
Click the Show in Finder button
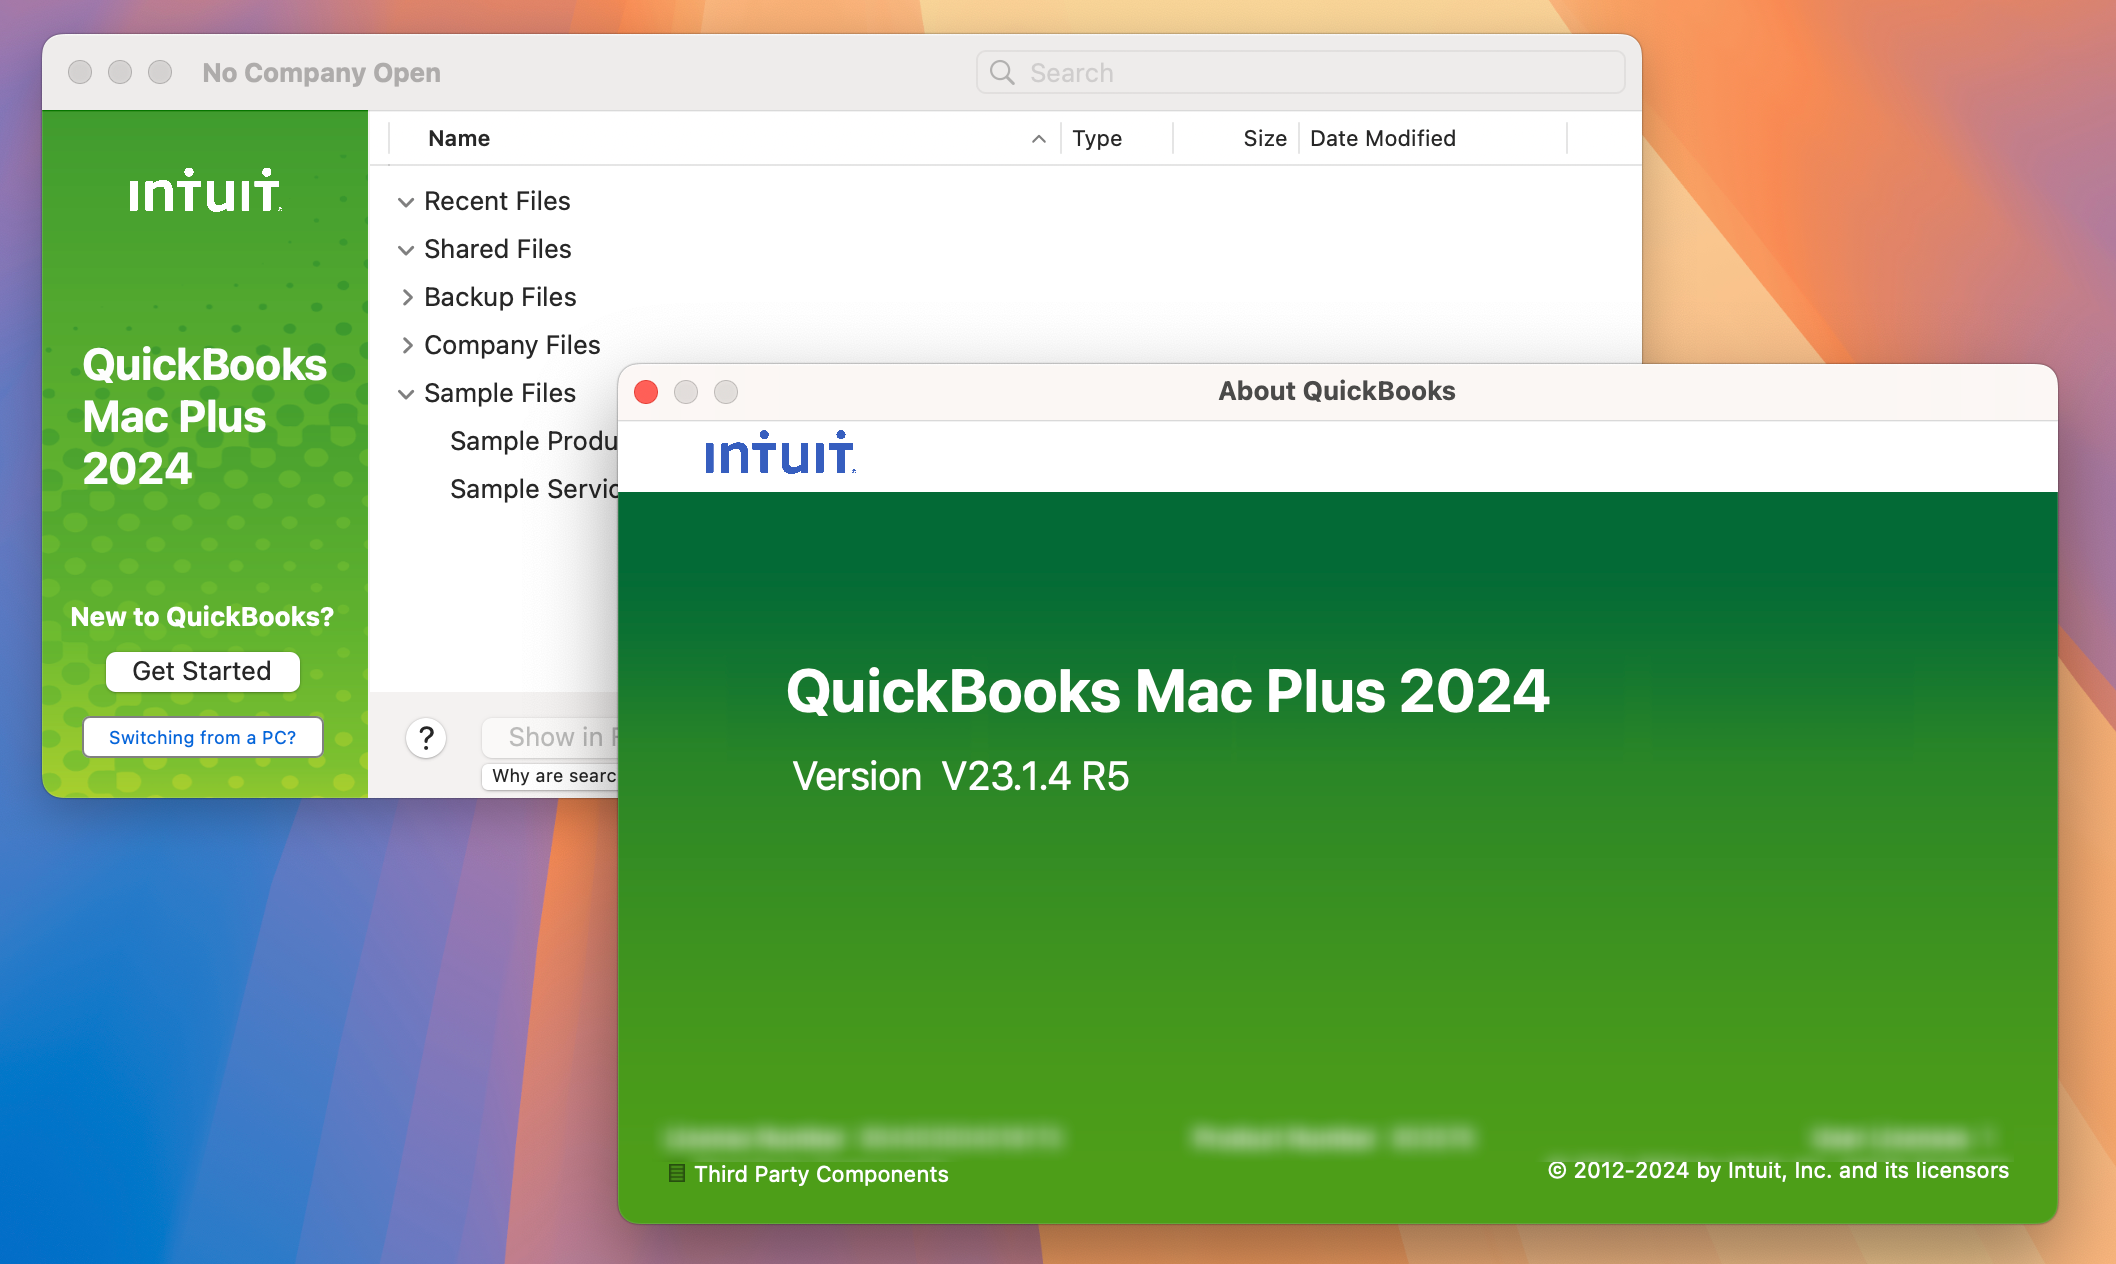click(x=550, y=738)
